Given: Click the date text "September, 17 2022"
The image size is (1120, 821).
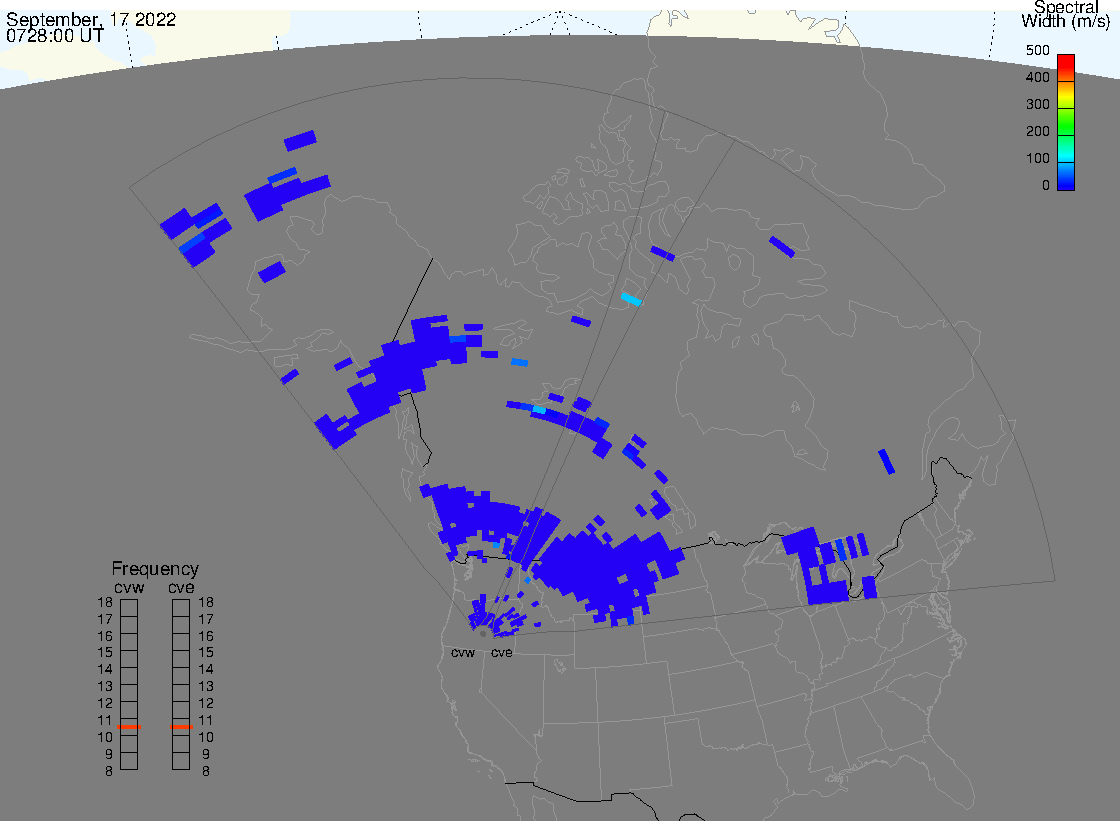Looking at the screenshot, I should click(91, 19).
